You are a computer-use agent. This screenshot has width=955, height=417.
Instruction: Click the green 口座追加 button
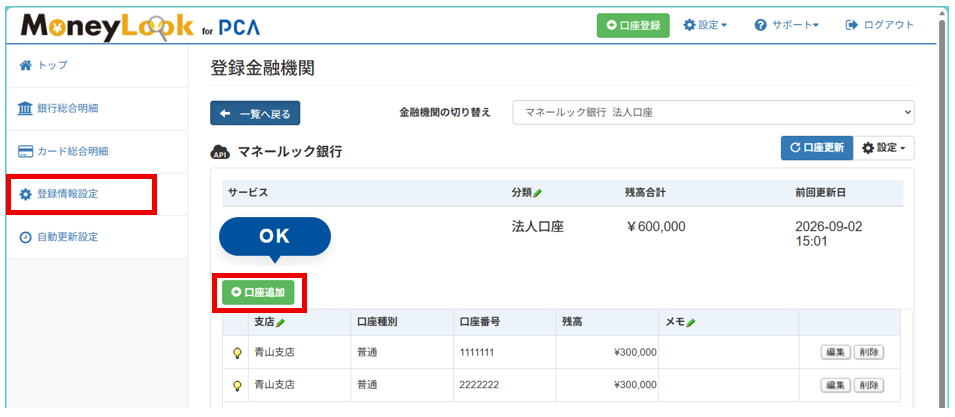[258, 292]
